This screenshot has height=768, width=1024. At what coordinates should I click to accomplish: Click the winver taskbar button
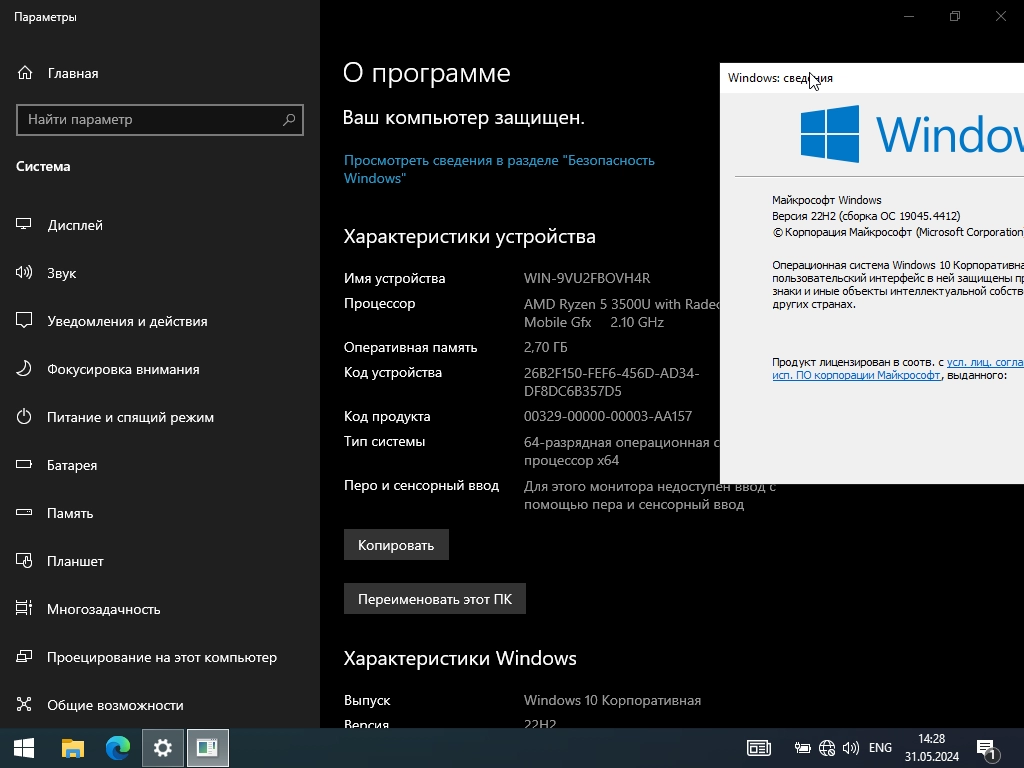208,748
